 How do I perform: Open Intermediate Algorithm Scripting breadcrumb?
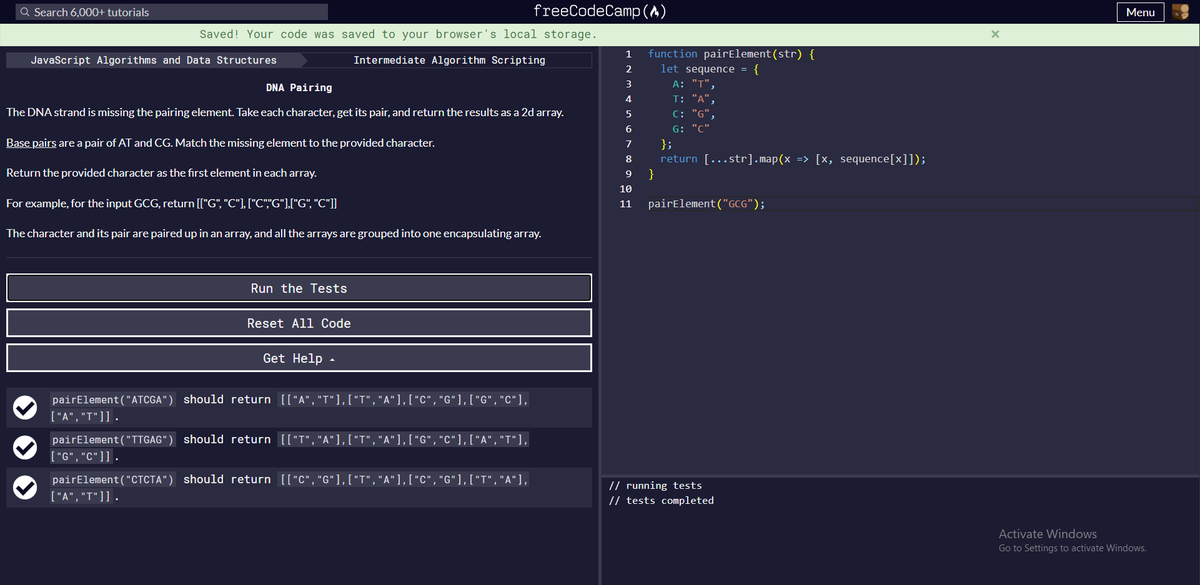pos(450,60)
